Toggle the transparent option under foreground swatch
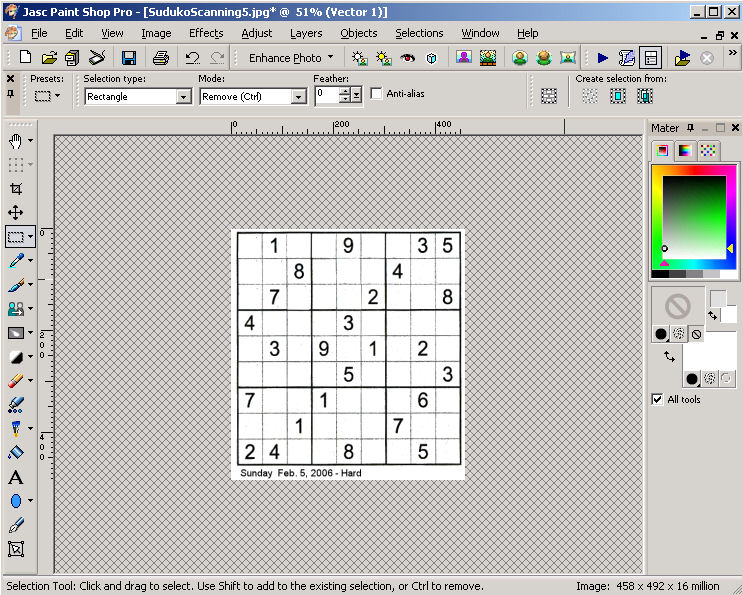The image size is (743, 595). coord(696,334)
